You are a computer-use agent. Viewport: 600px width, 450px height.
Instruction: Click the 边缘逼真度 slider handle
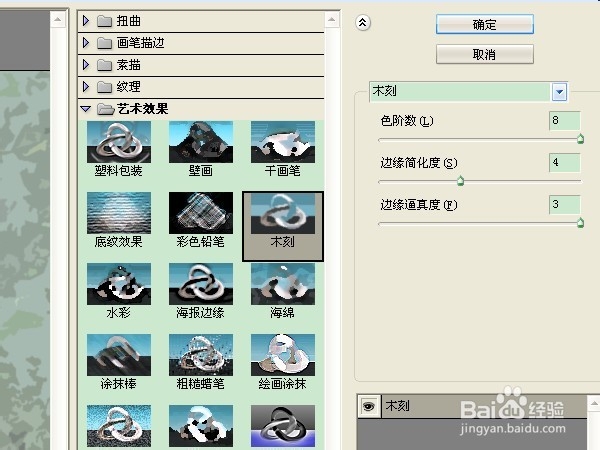point(580,223)
